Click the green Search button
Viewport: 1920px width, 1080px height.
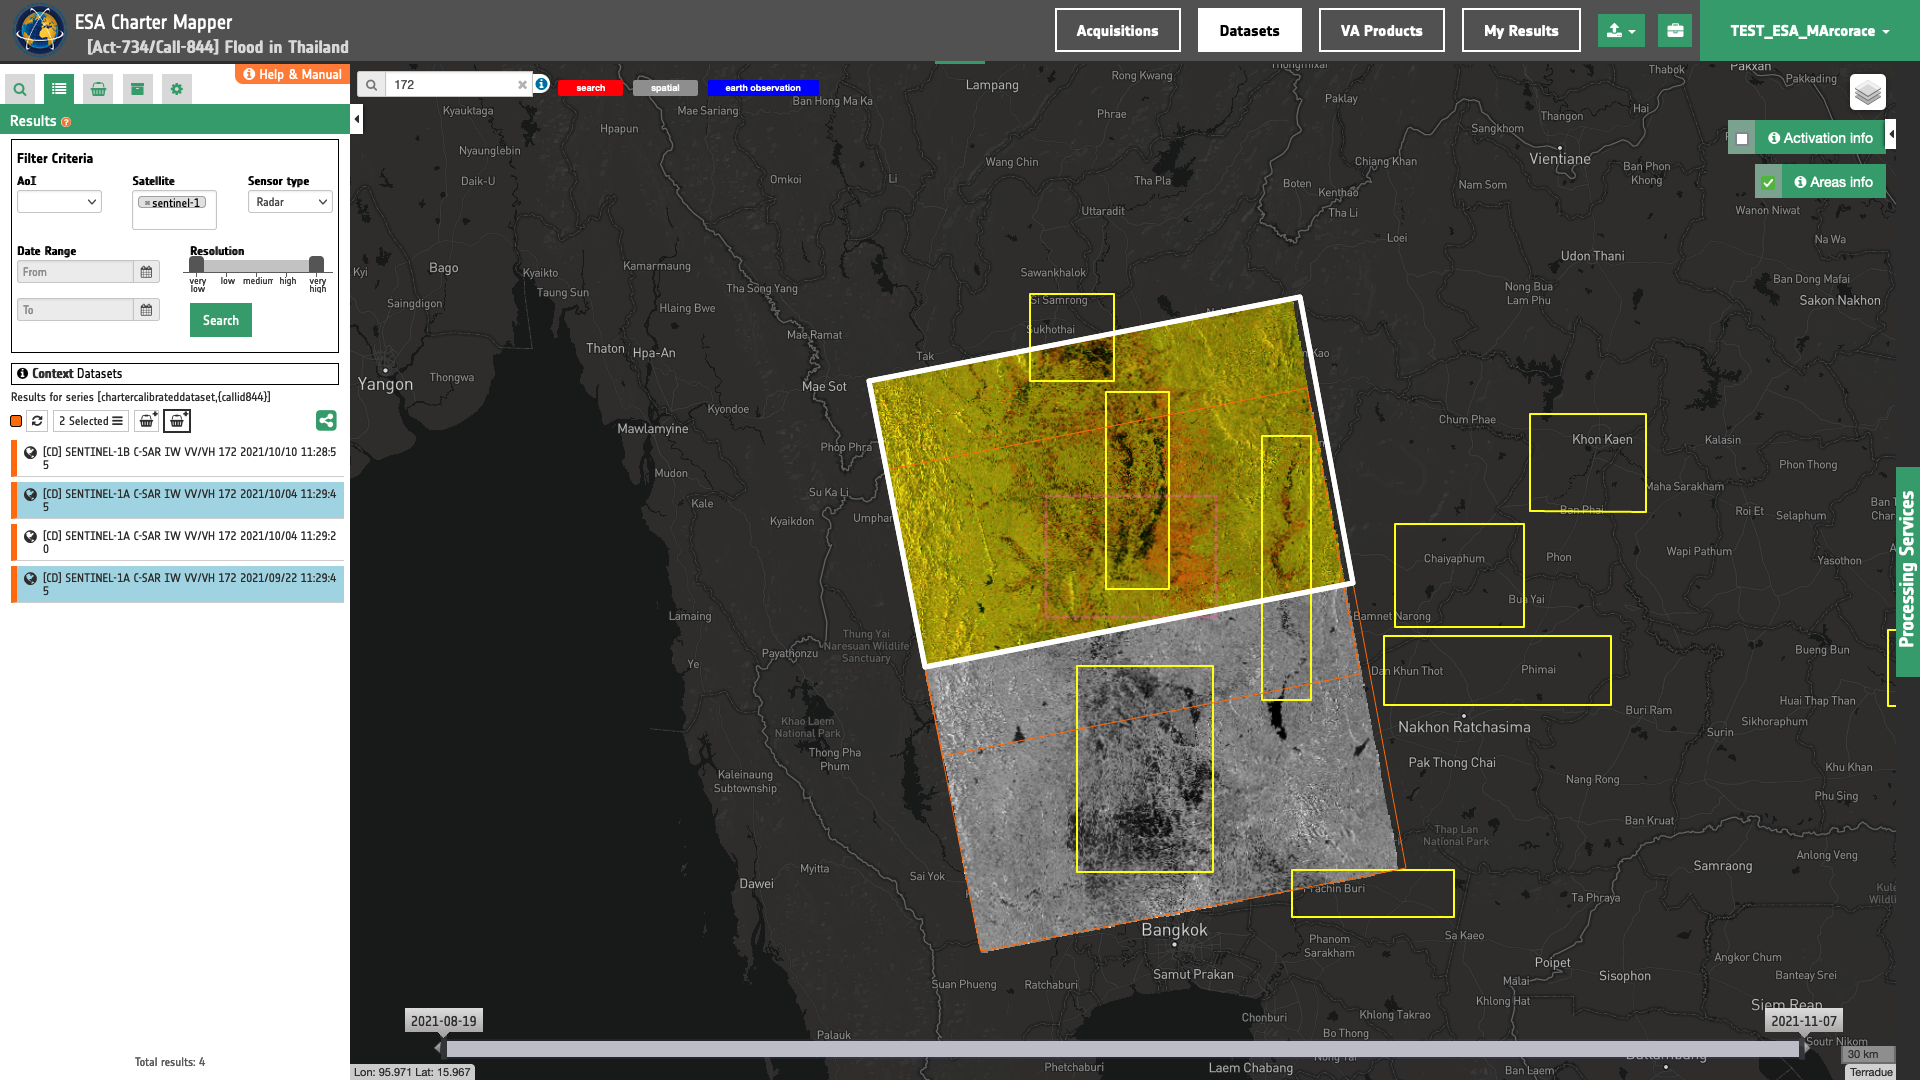pyautogui.click(x=221, y=320)
